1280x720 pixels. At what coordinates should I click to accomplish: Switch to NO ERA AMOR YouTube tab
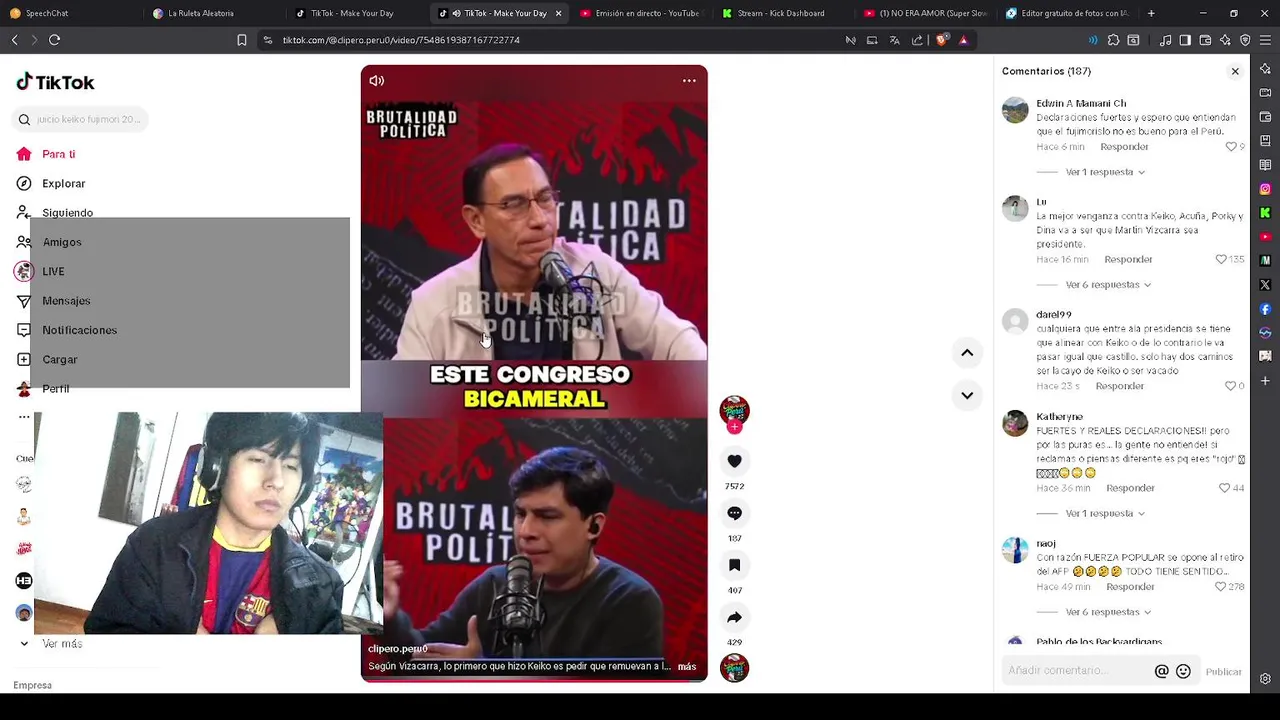pyautogui.click(x=925, y=13)
